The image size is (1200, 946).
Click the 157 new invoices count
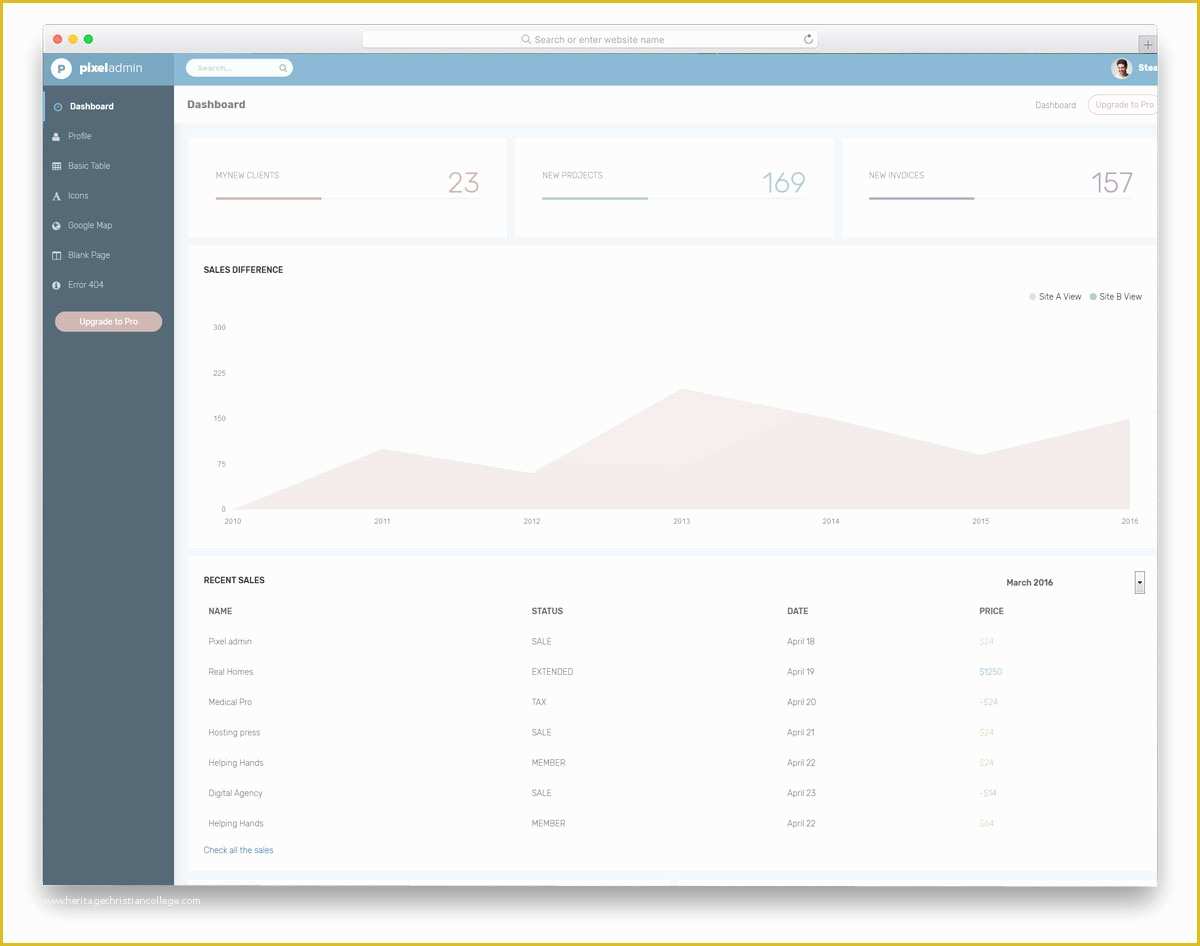coord(1111,182)
